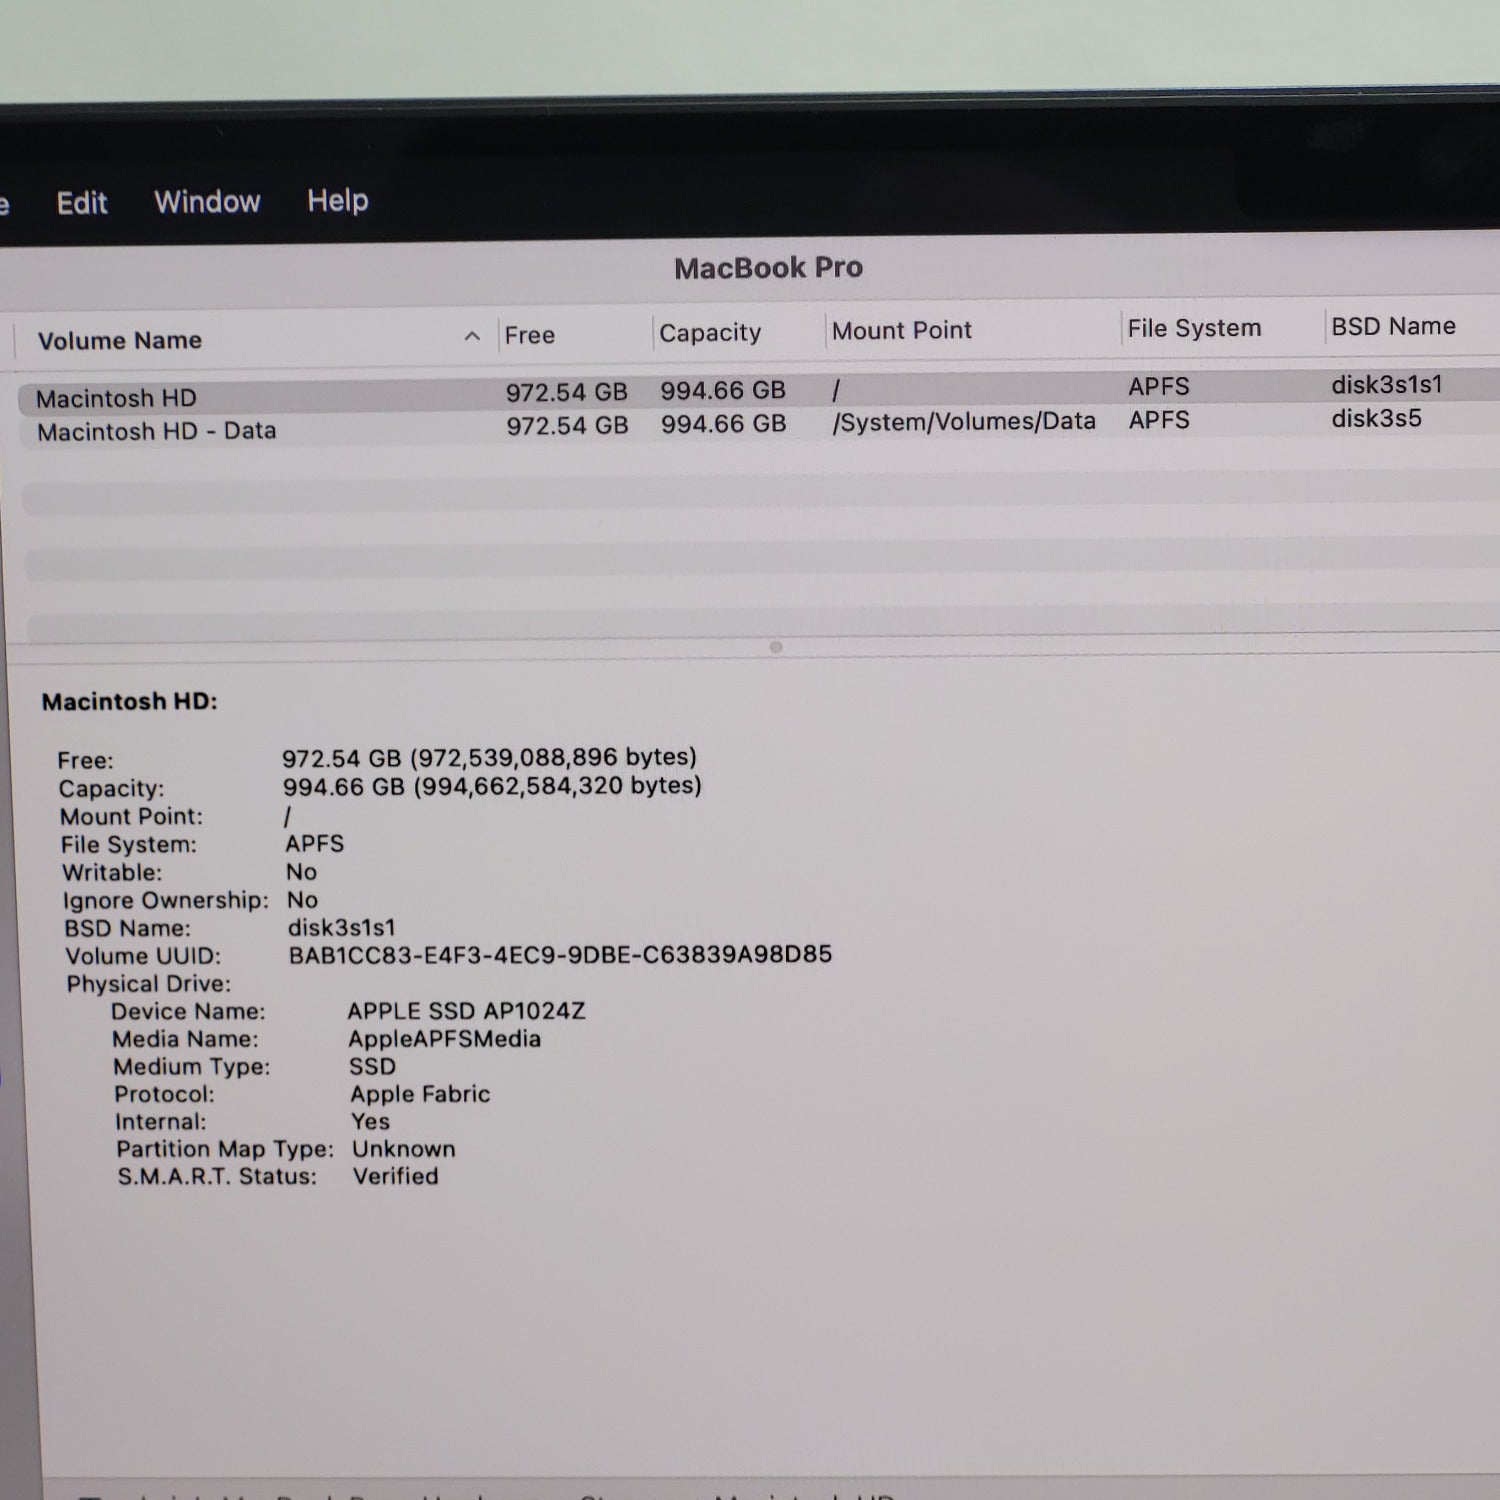Viewport: 1500px width, 1500px height.
Task: Click the /System/Volumes/Data mount point cell
Action: pos(964,422)
